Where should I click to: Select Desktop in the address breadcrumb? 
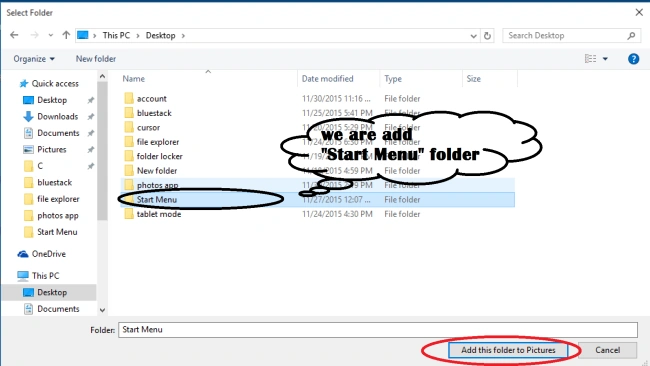point(160,36)
